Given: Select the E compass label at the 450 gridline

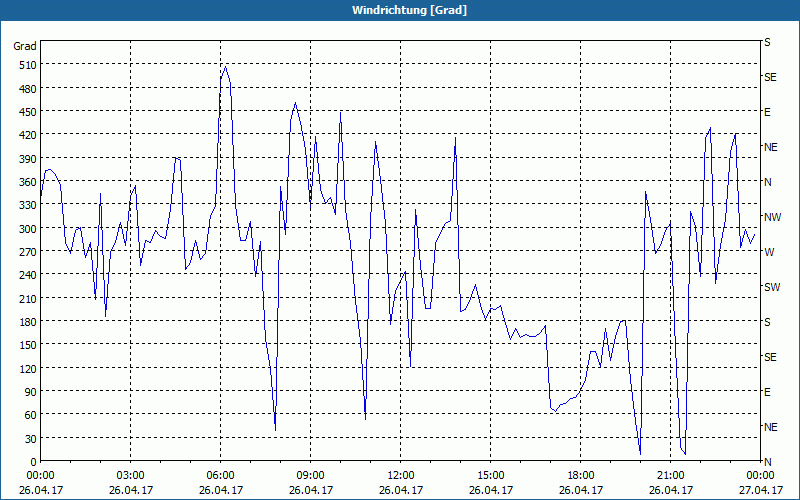Looking at the screenshot, I should coord(767,112).
